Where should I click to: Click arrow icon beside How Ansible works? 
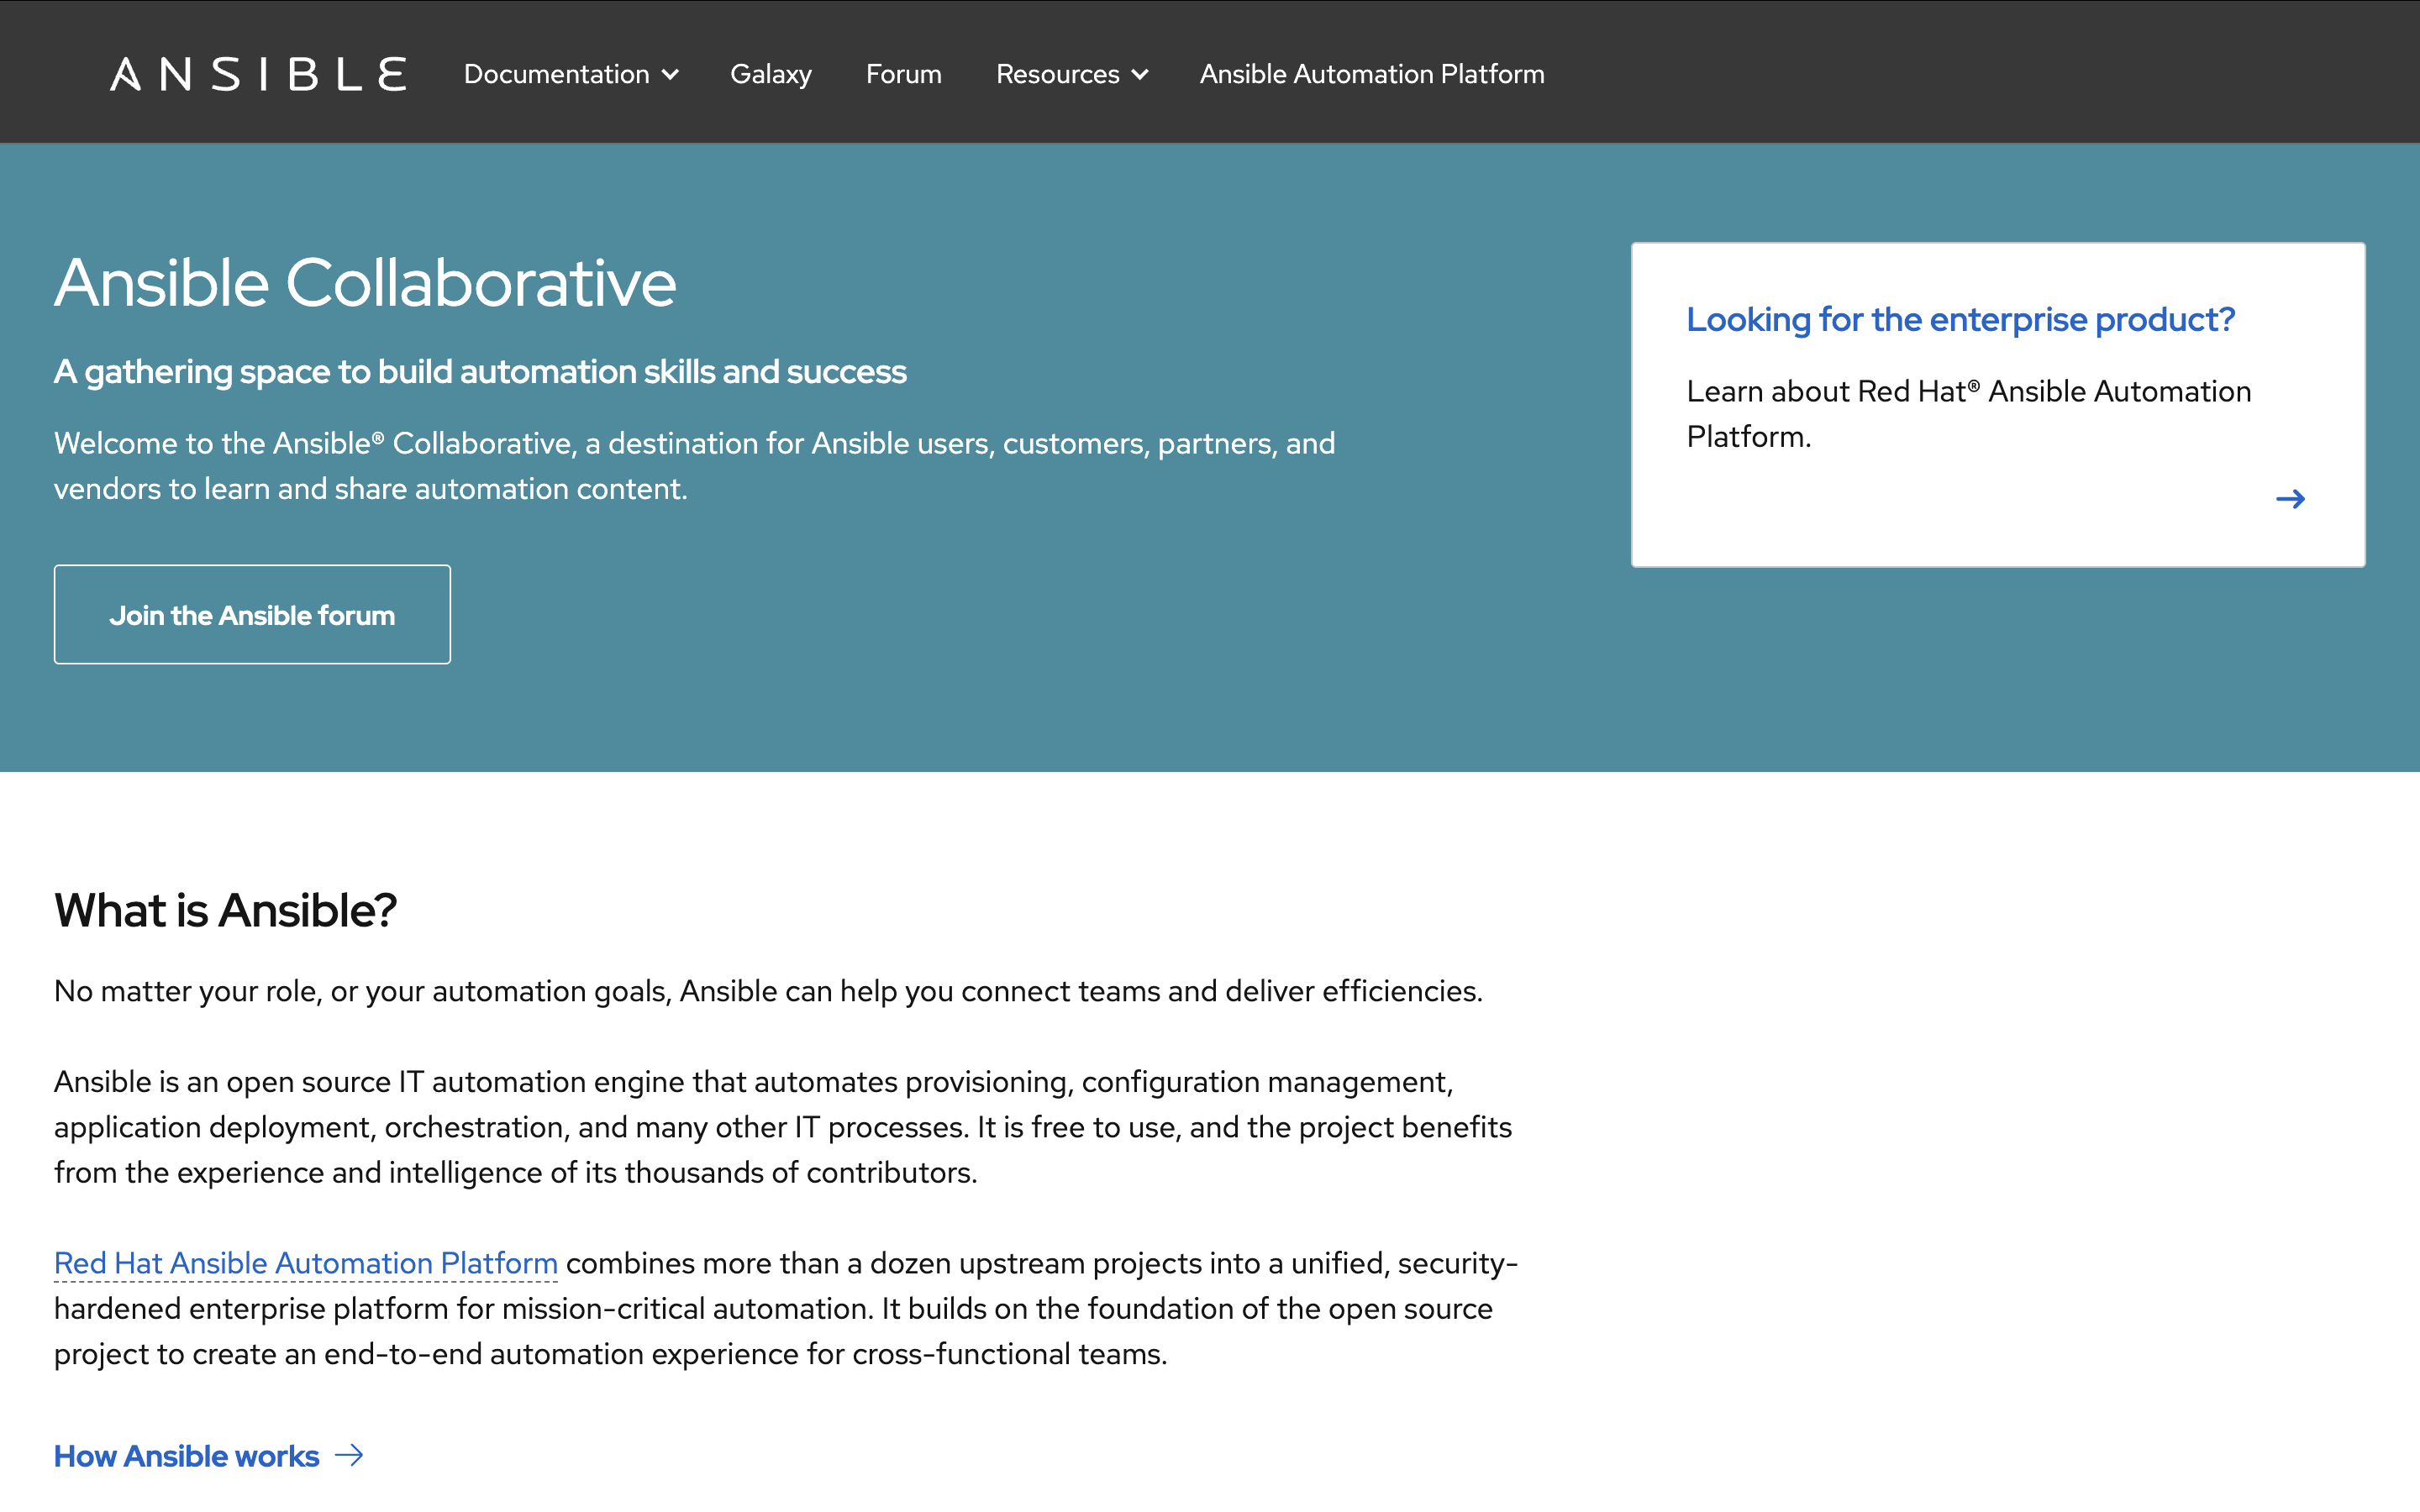[x=349, y=1455]
